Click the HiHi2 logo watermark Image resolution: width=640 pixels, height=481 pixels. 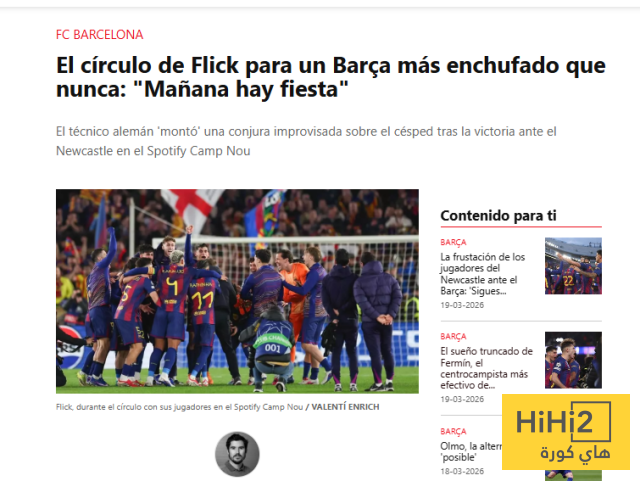pos(566,432)
